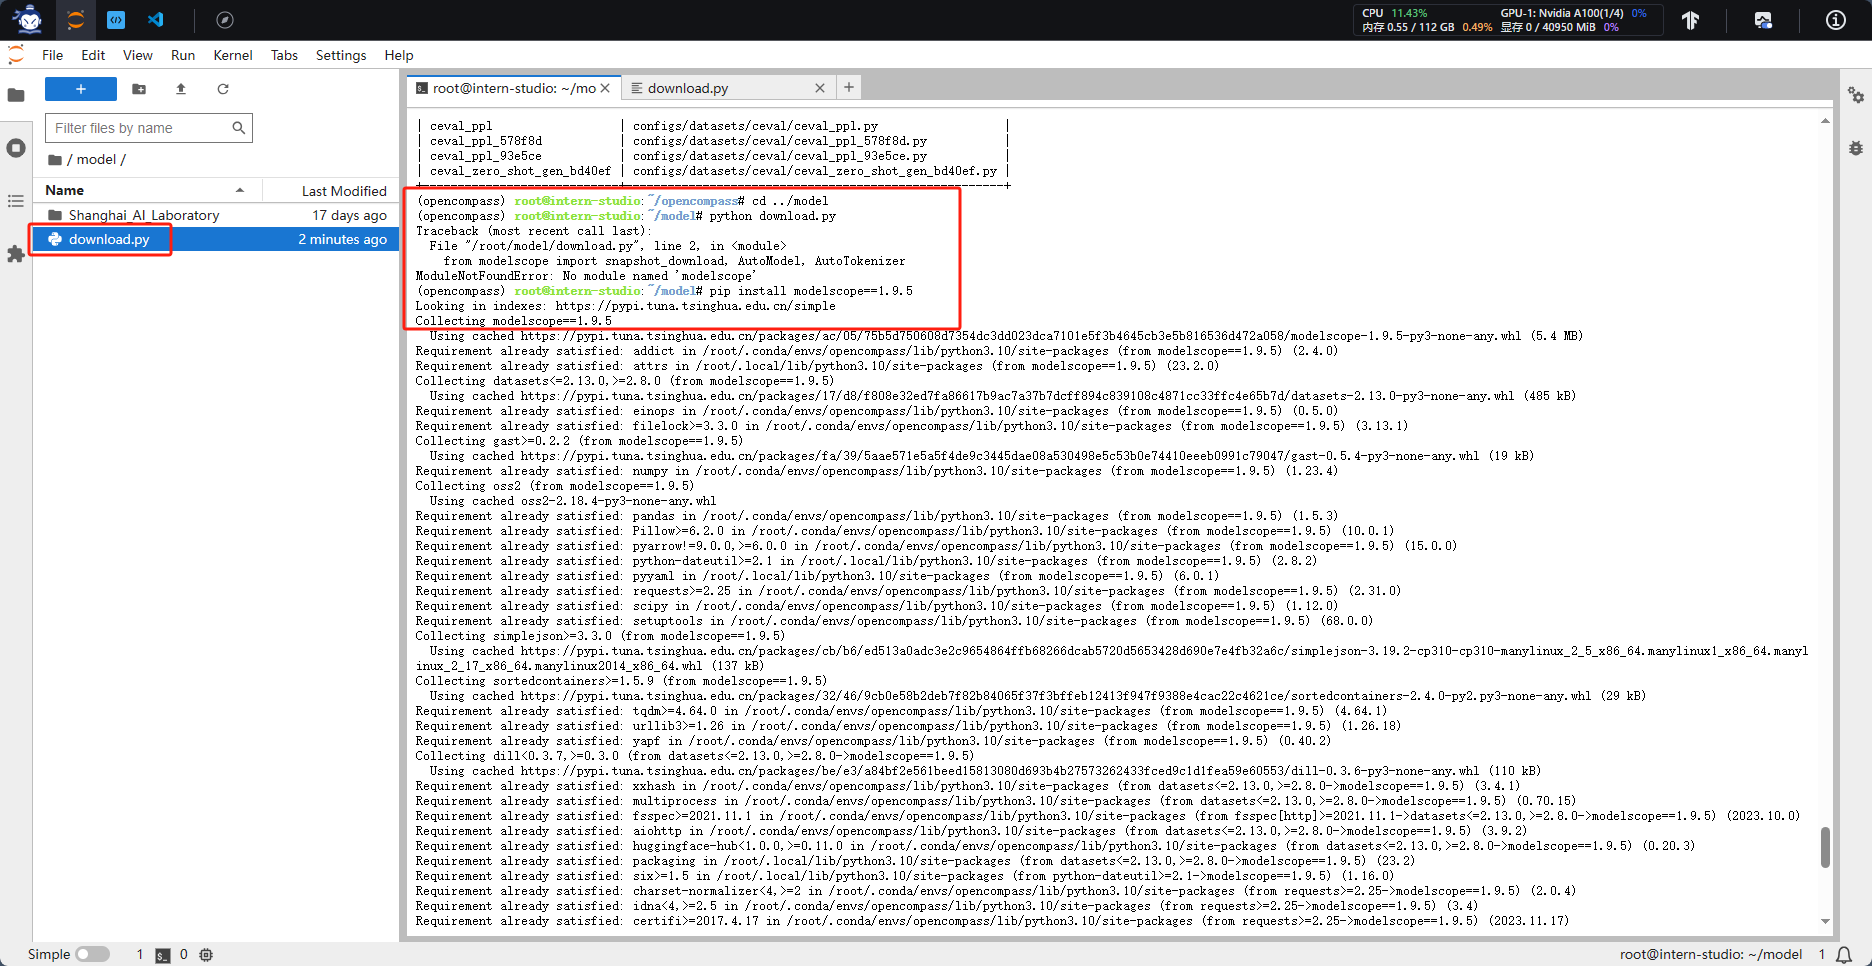Open the Run menu
The image size is (1872, 966).
[x=183, y=55]
